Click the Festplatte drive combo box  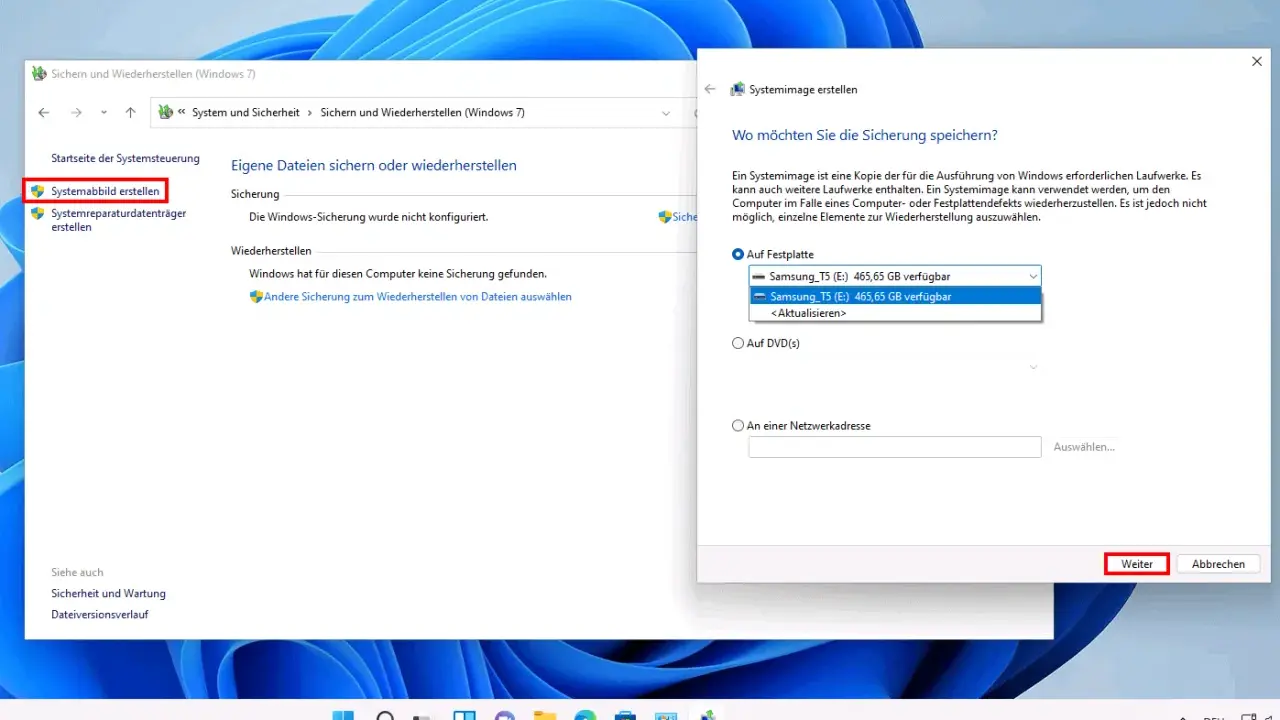pos(895,276)
